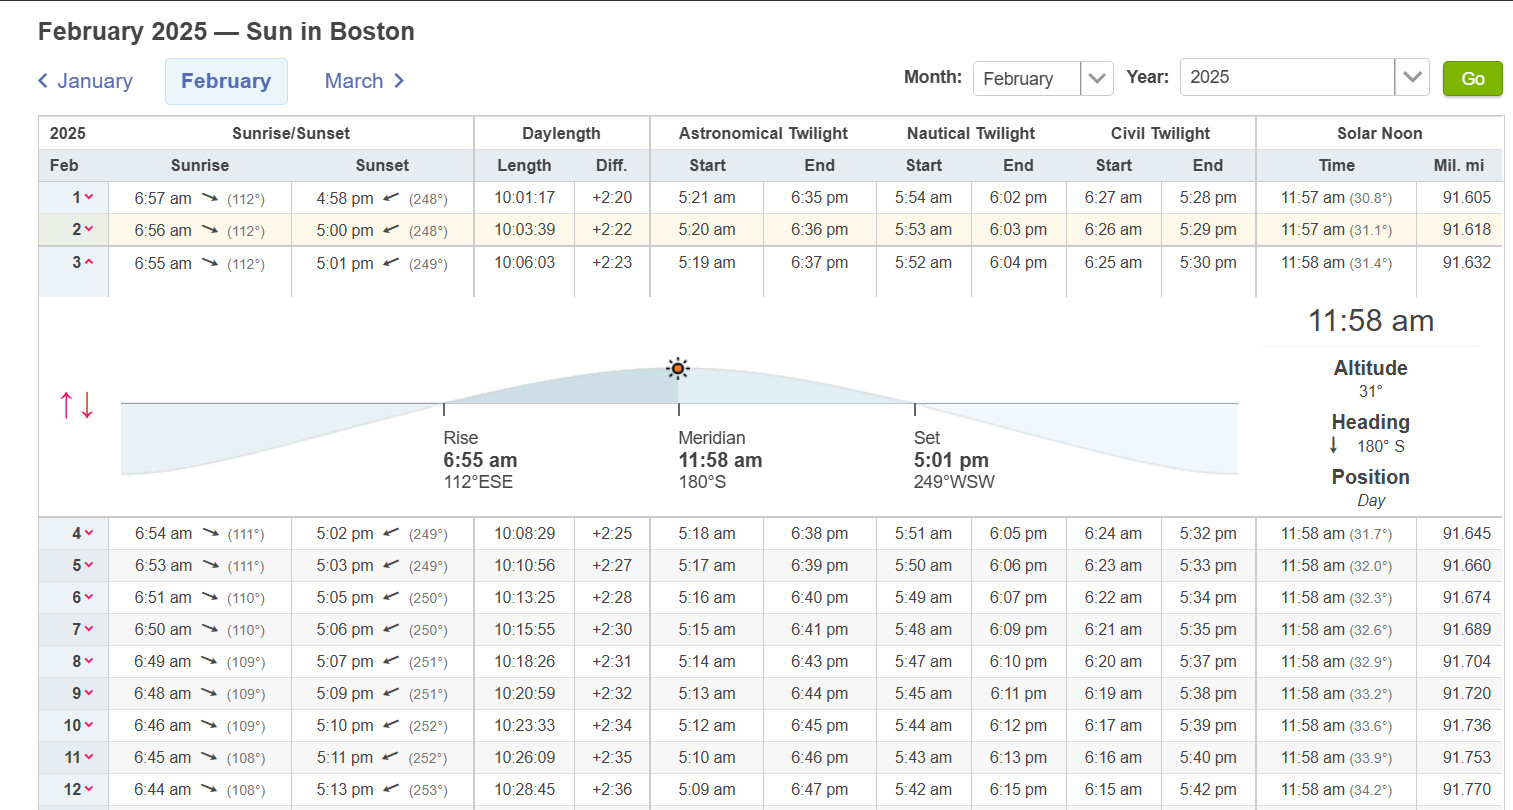Click the 10:01:17 day length cell
This screenshot has width=1513, height=810.
pyautogui.click(x=524, y=197)
